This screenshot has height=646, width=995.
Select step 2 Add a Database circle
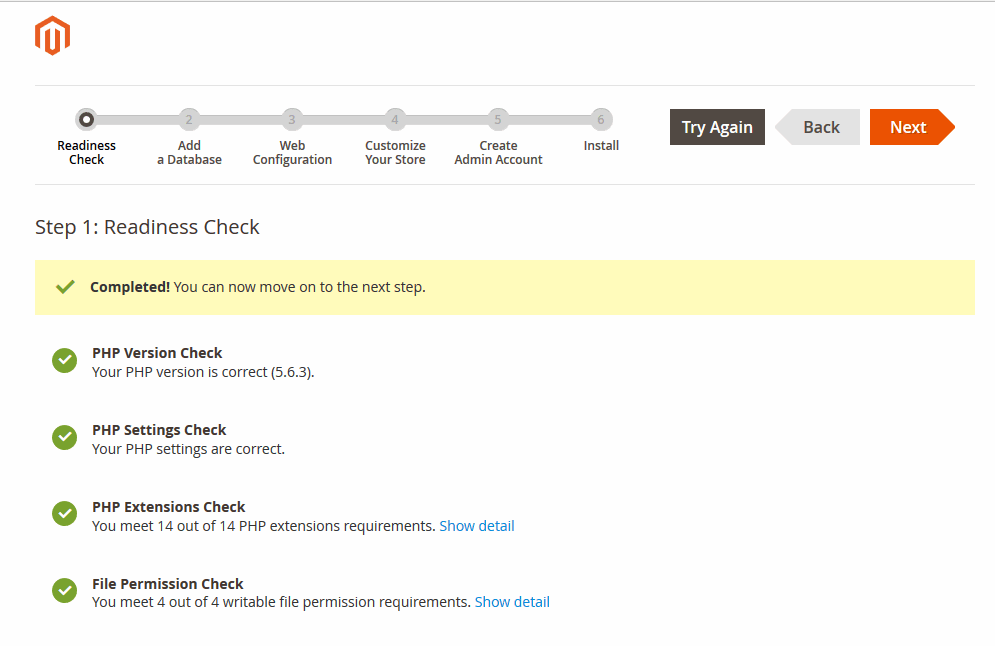[189, 120]
